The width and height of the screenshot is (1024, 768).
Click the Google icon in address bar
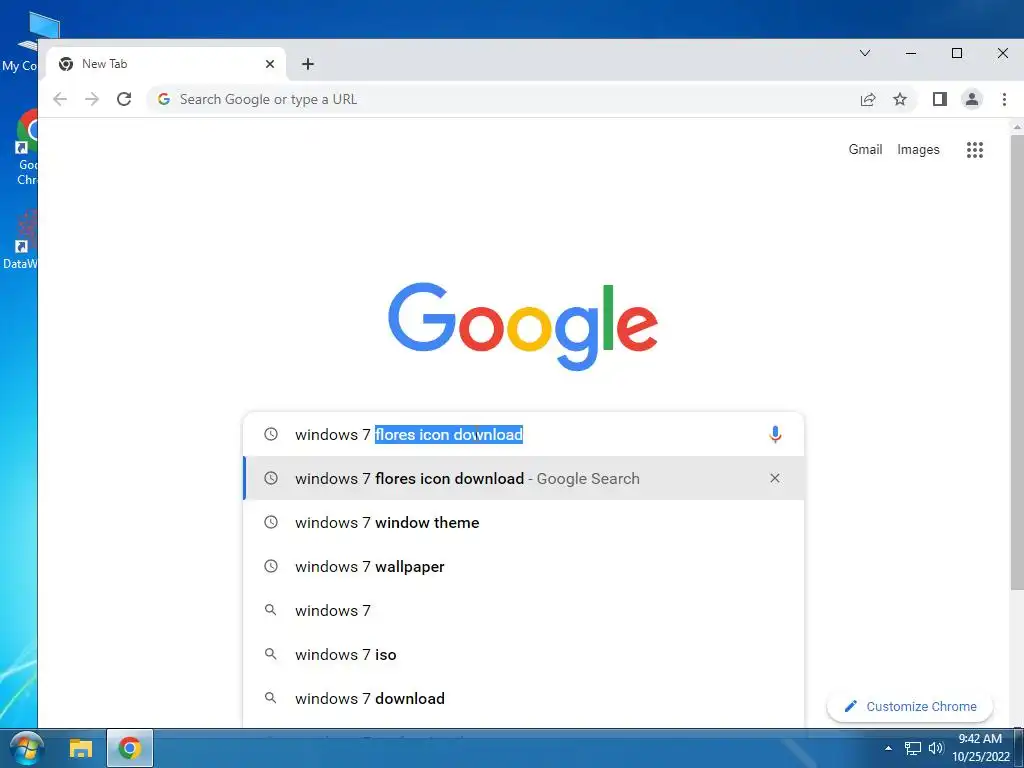164,99
